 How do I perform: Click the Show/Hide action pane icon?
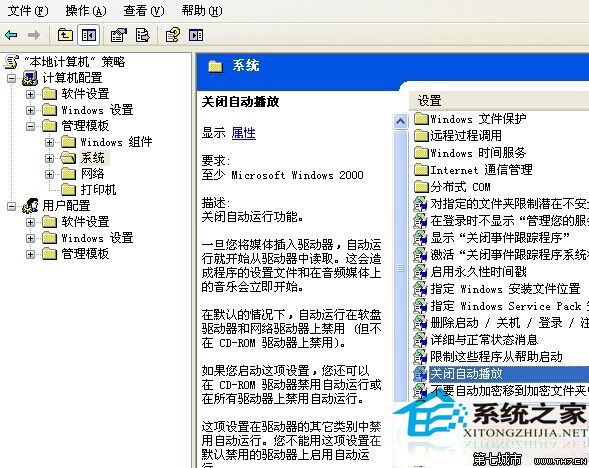[x=196, y=35]
